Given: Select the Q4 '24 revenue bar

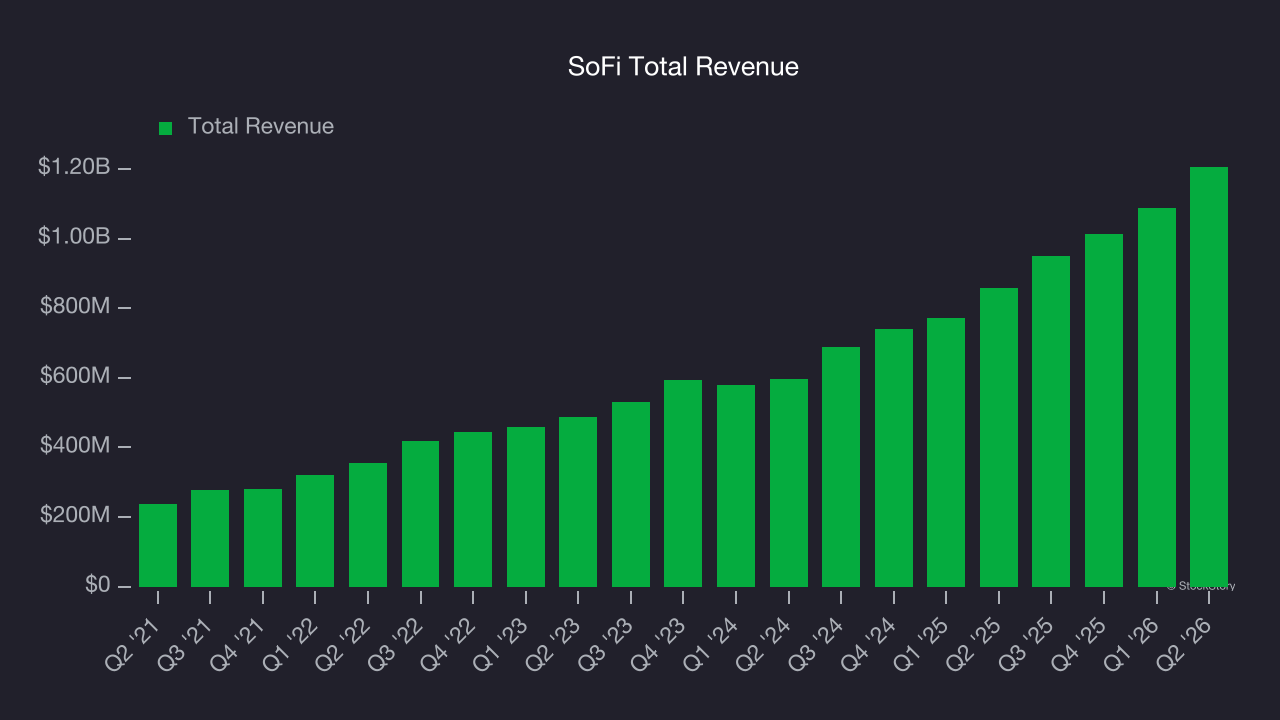Looking at the screenshot, I should (x=894, y=458).
